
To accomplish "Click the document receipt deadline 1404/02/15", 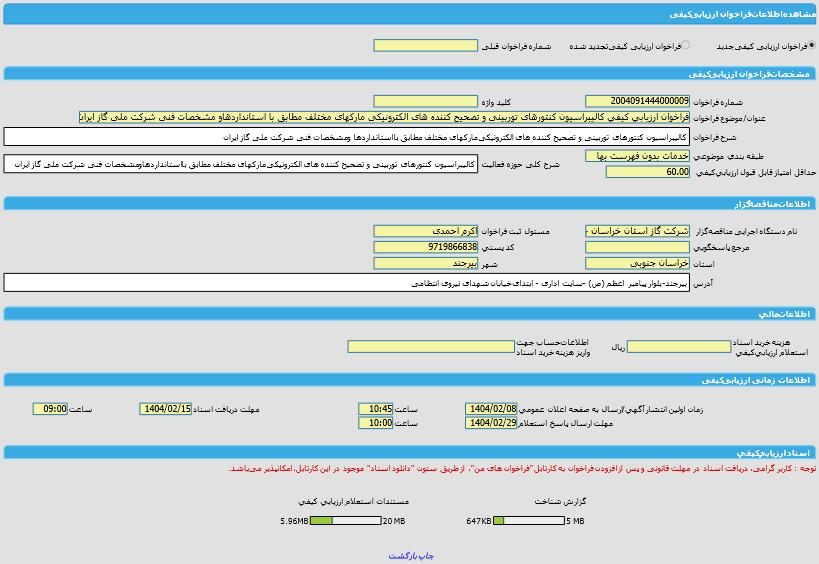I will coord(165,409).
